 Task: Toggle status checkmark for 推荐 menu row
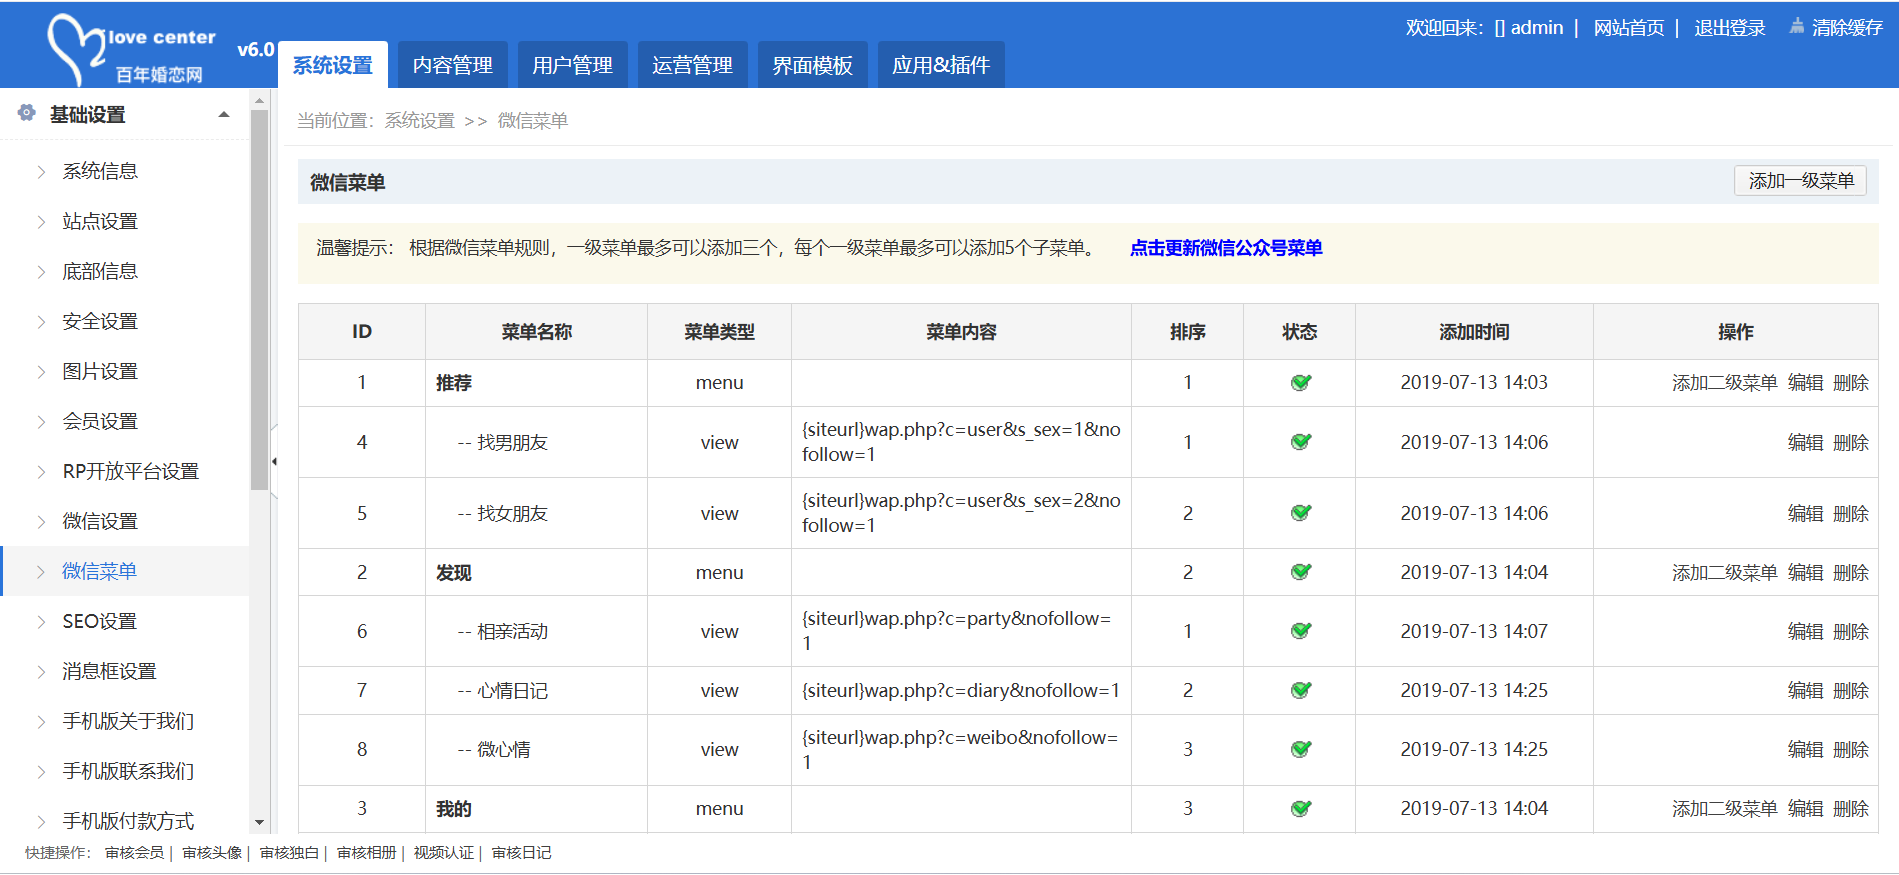[x=1300, y=383]
